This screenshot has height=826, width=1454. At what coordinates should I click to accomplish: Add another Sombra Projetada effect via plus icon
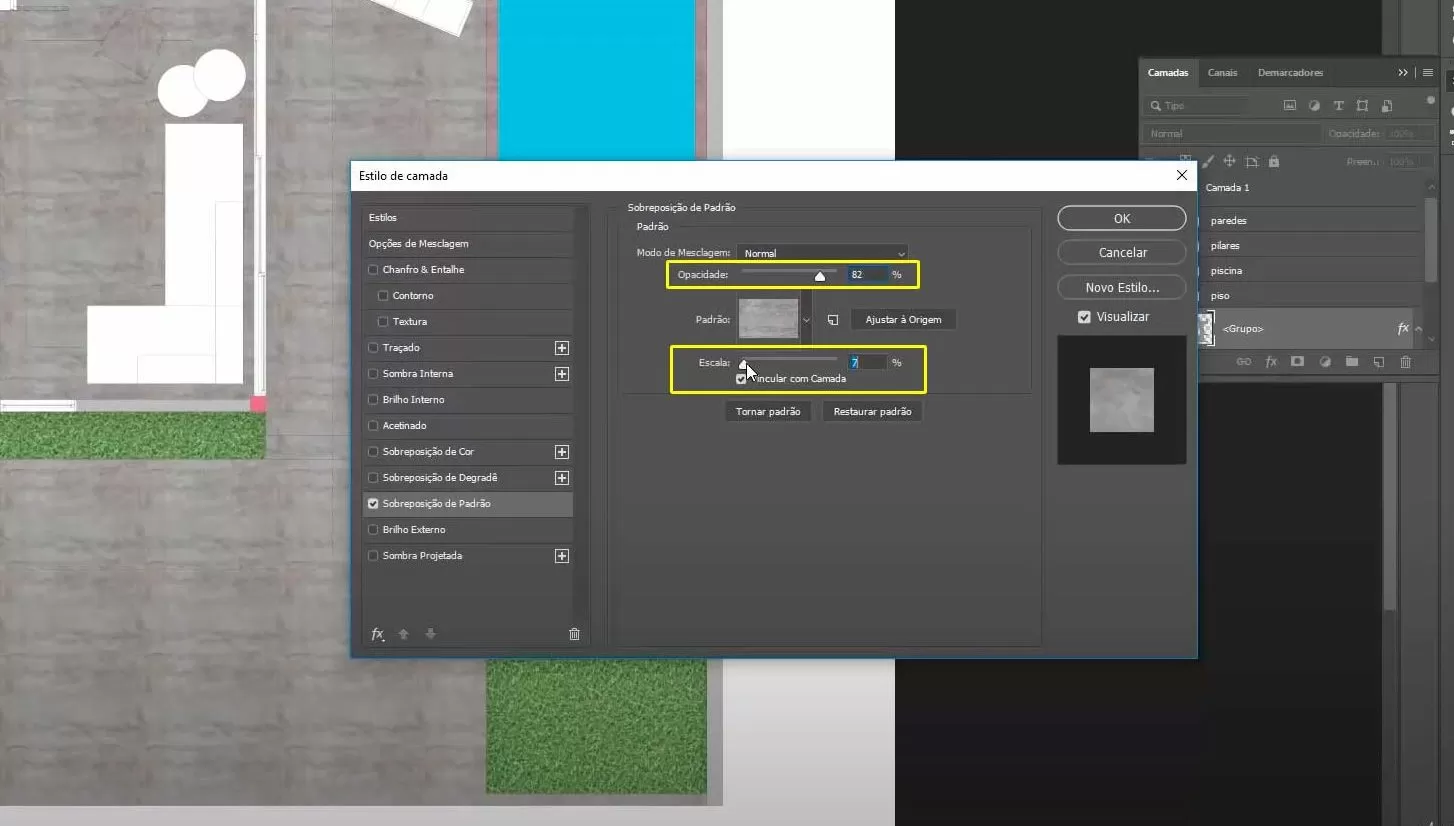tap(561, 556)
